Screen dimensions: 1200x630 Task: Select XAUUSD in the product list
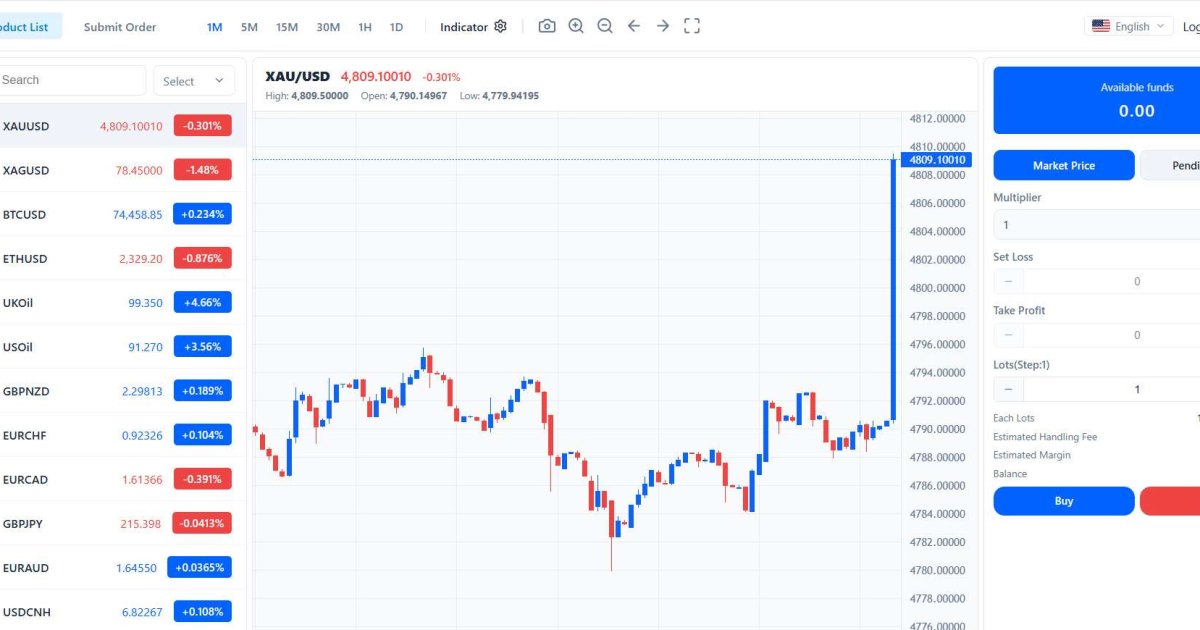coord(122,126)
